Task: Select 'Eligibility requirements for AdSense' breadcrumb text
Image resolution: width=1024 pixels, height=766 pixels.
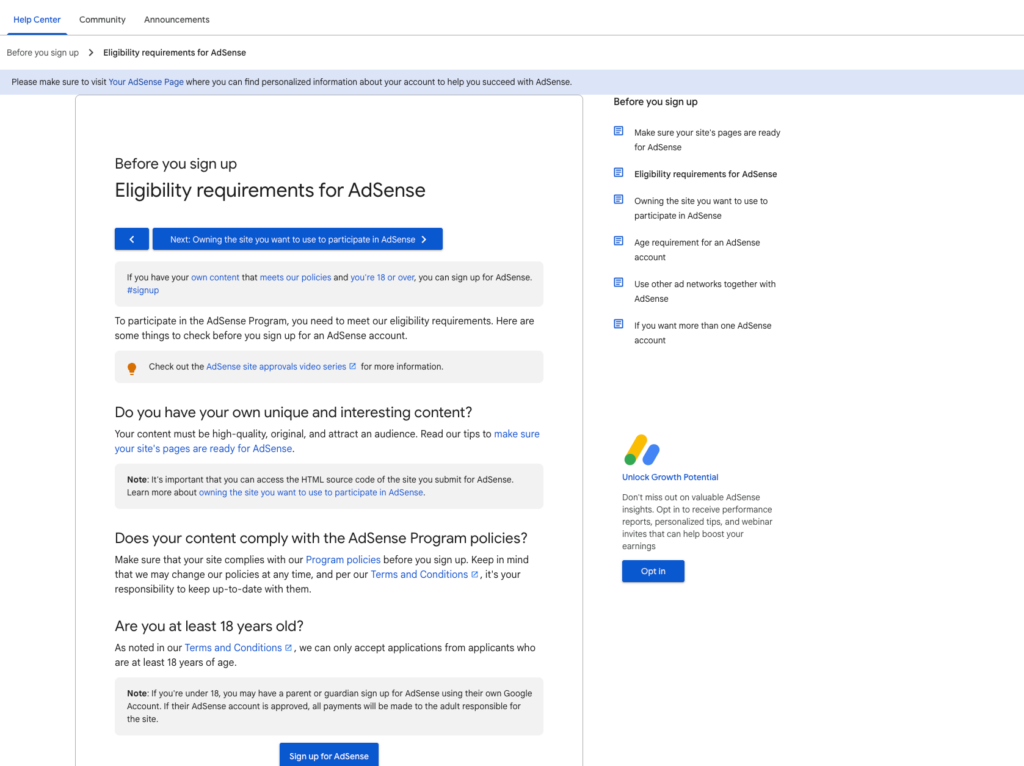Action: pos(174,53)
